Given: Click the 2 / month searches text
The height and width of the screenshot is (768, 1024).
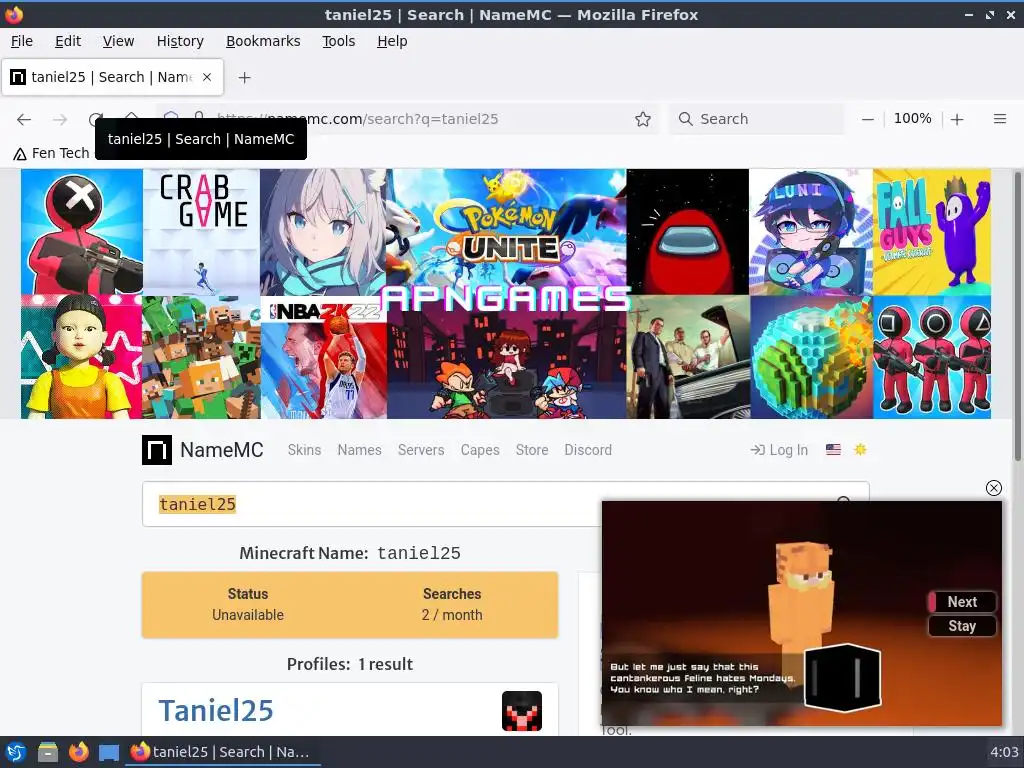Looking at the screenshot, I should pyautogui.click(x=452, y=615).
